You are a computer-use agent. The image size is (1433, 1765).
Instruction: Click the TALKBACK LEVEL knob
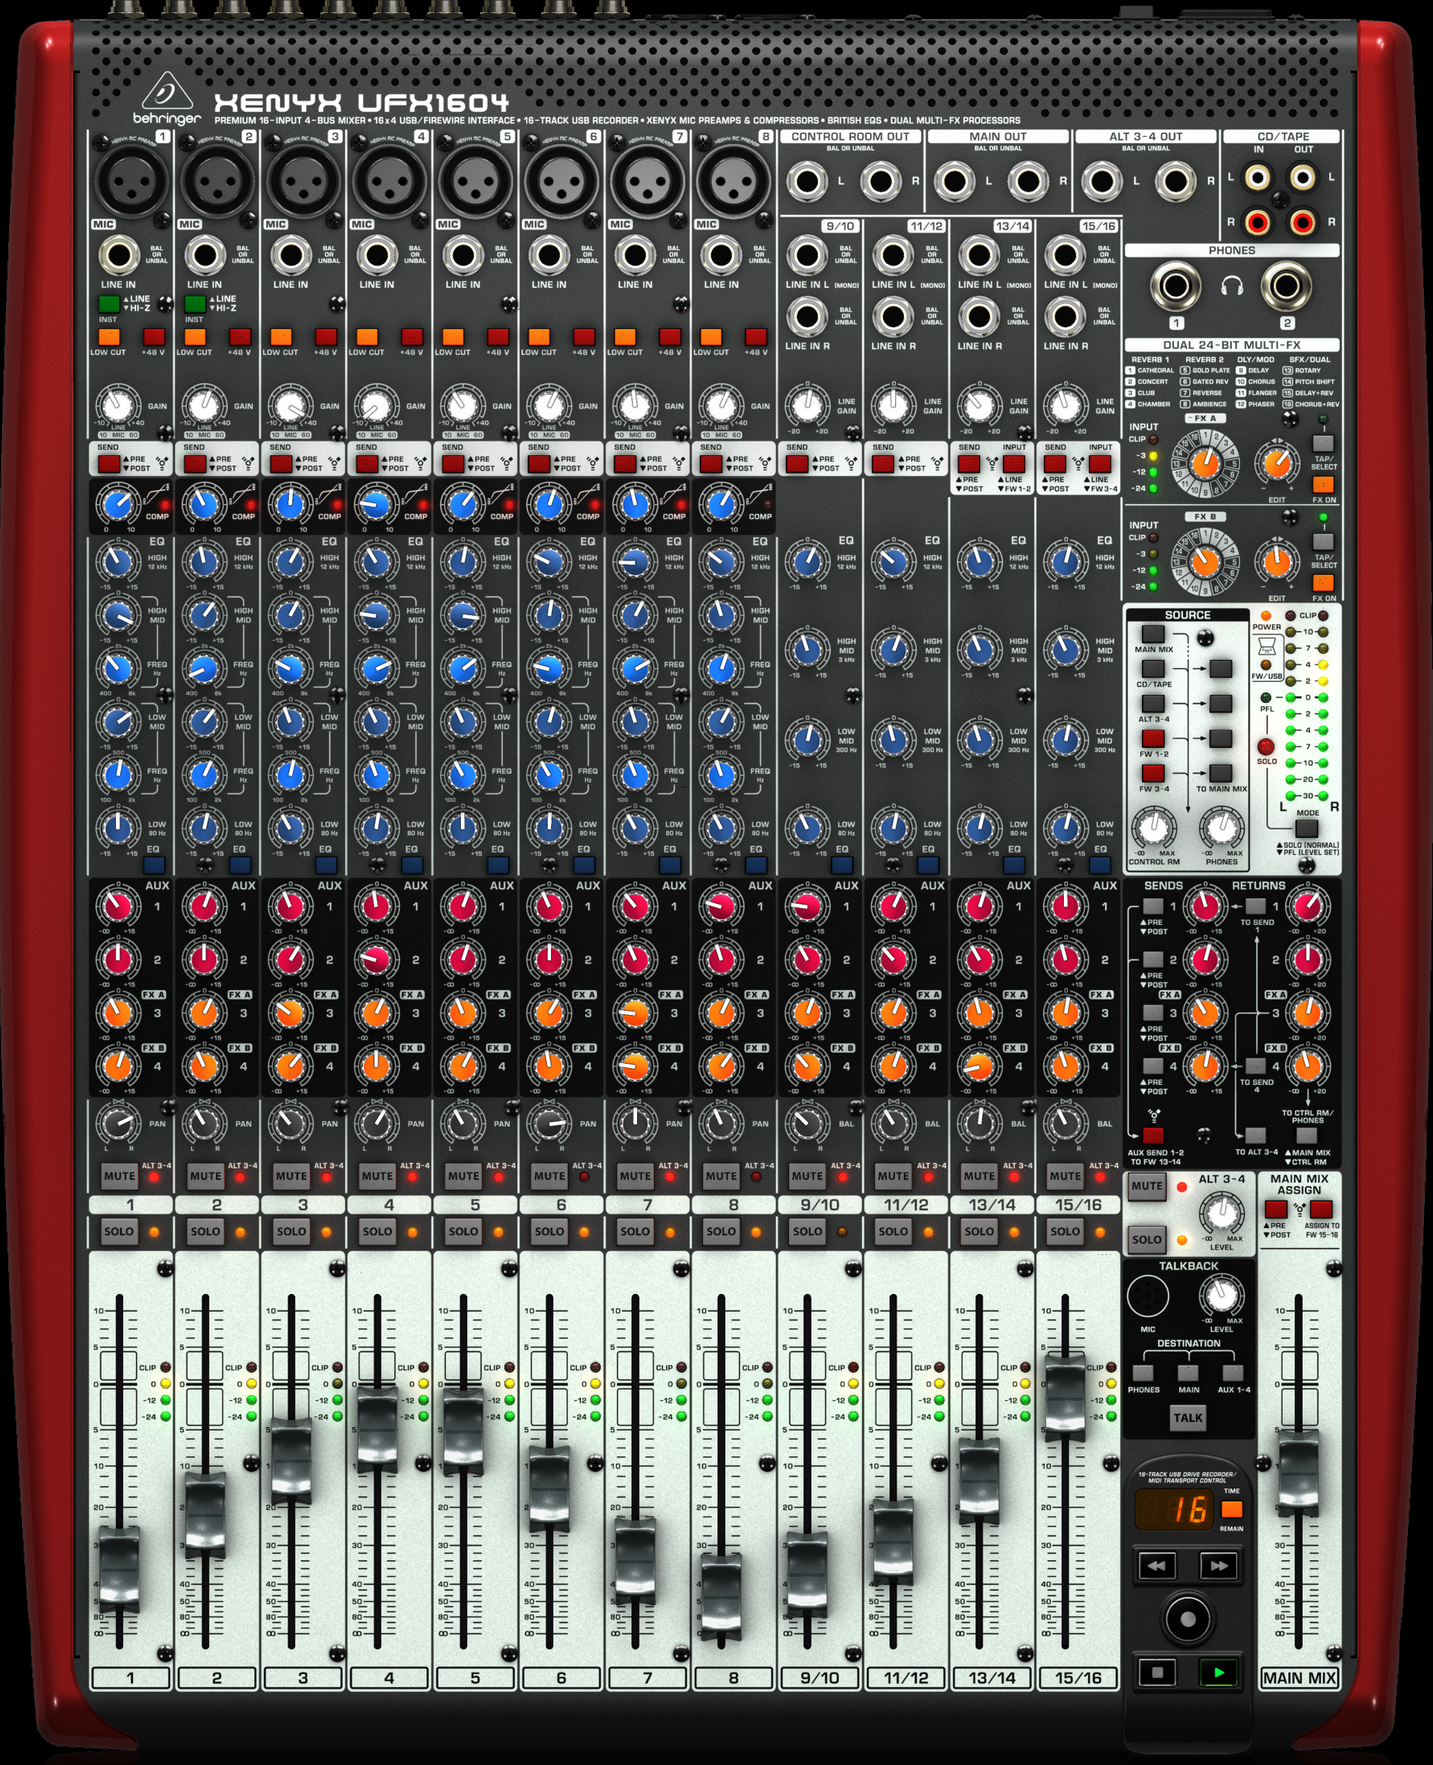[x=1220, y=1297]
